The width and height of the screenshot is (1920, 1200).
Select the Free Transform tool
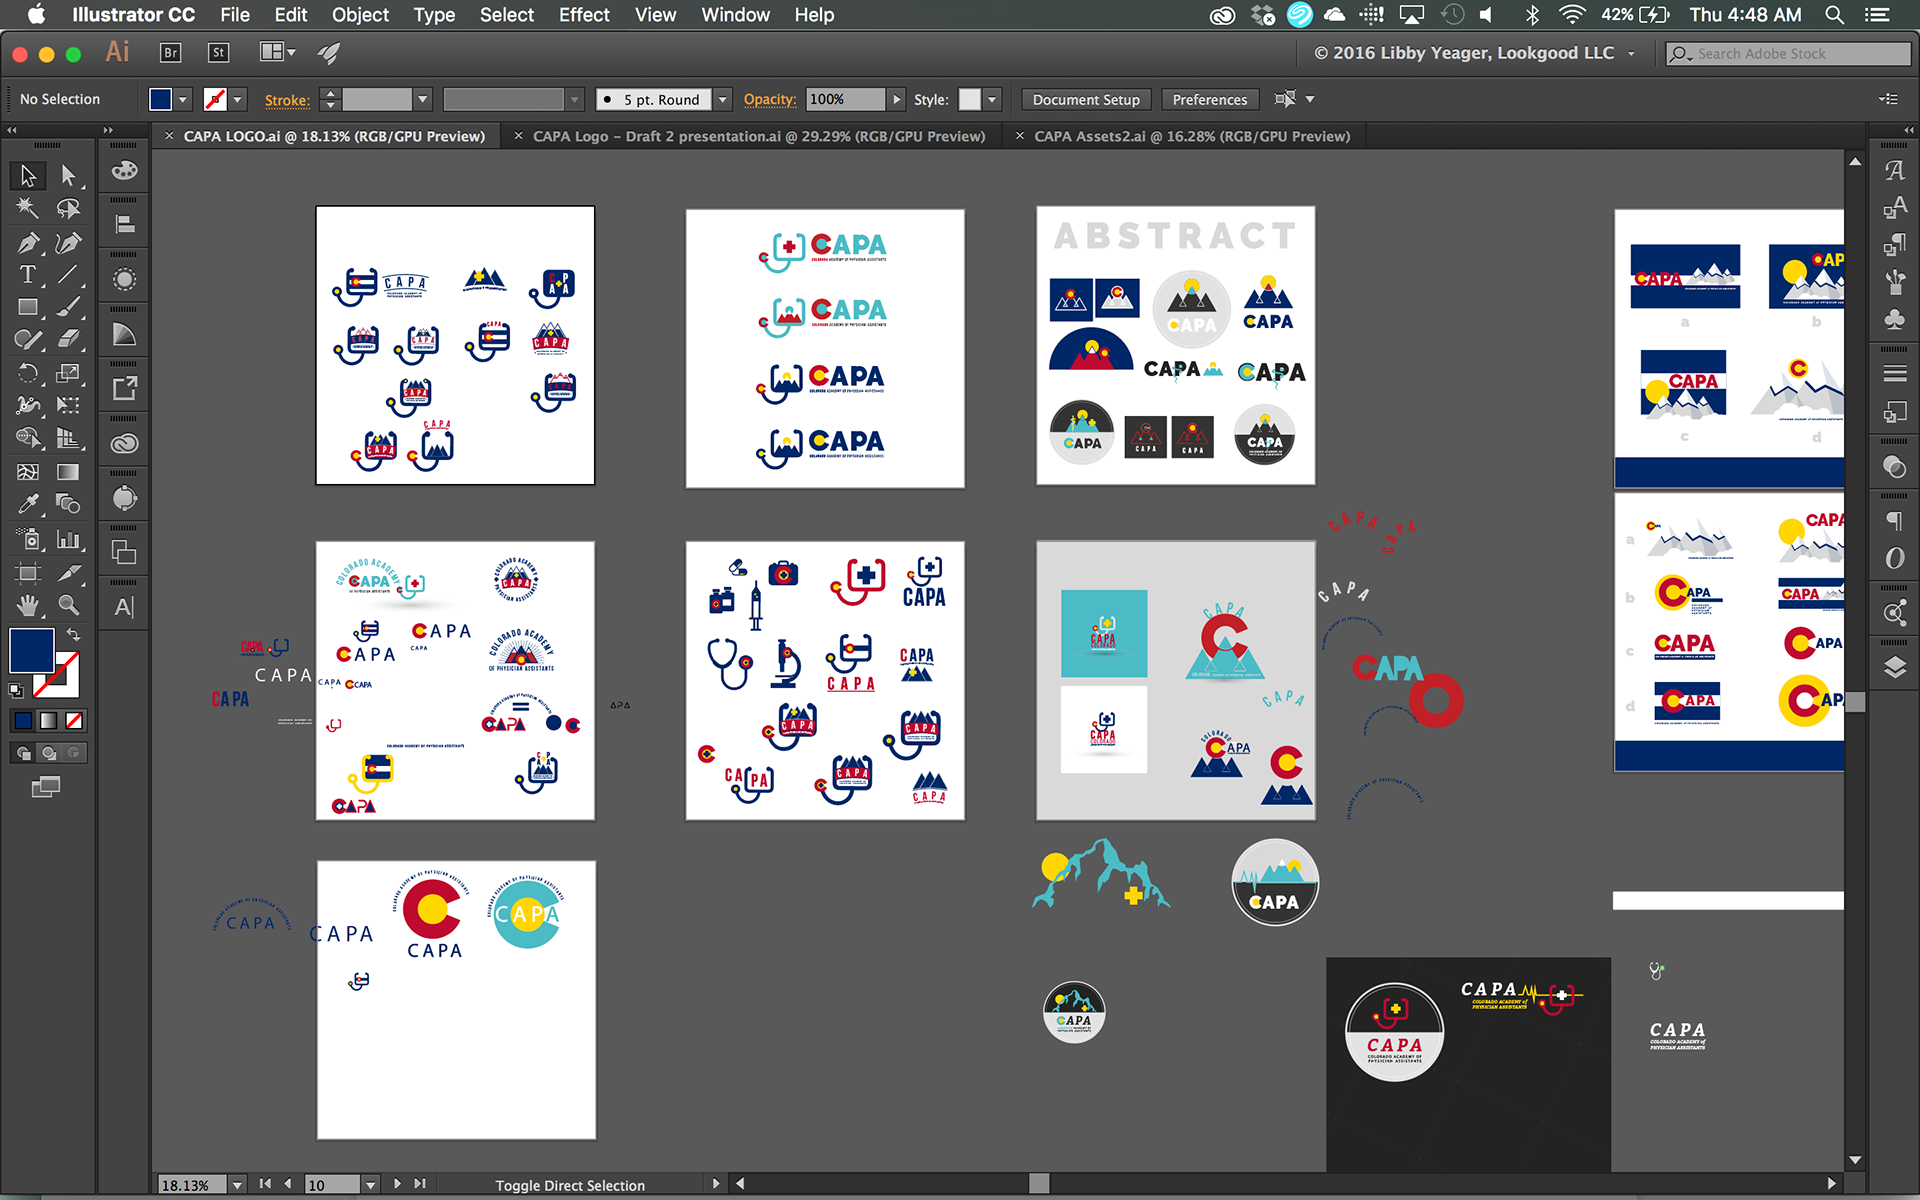(68, 406)
